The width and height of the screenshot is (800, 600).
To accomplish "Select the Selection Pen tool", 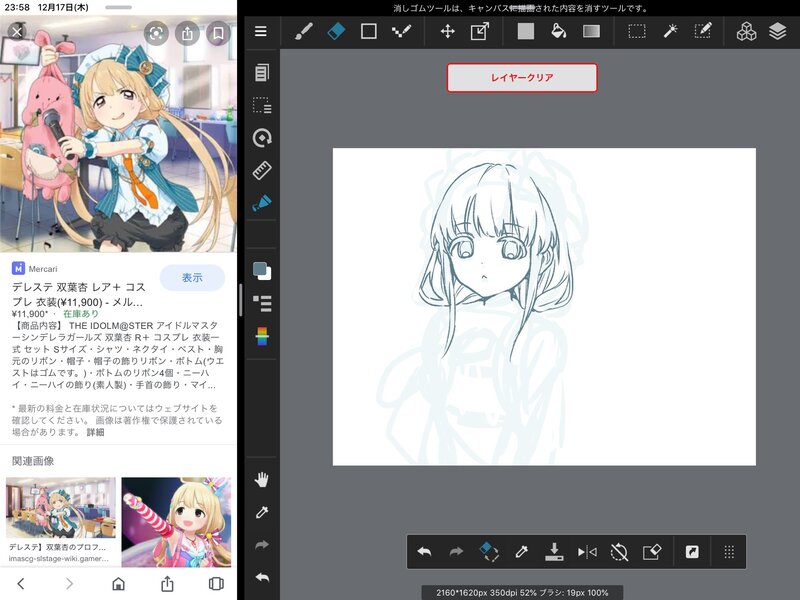I will [703, 31].
